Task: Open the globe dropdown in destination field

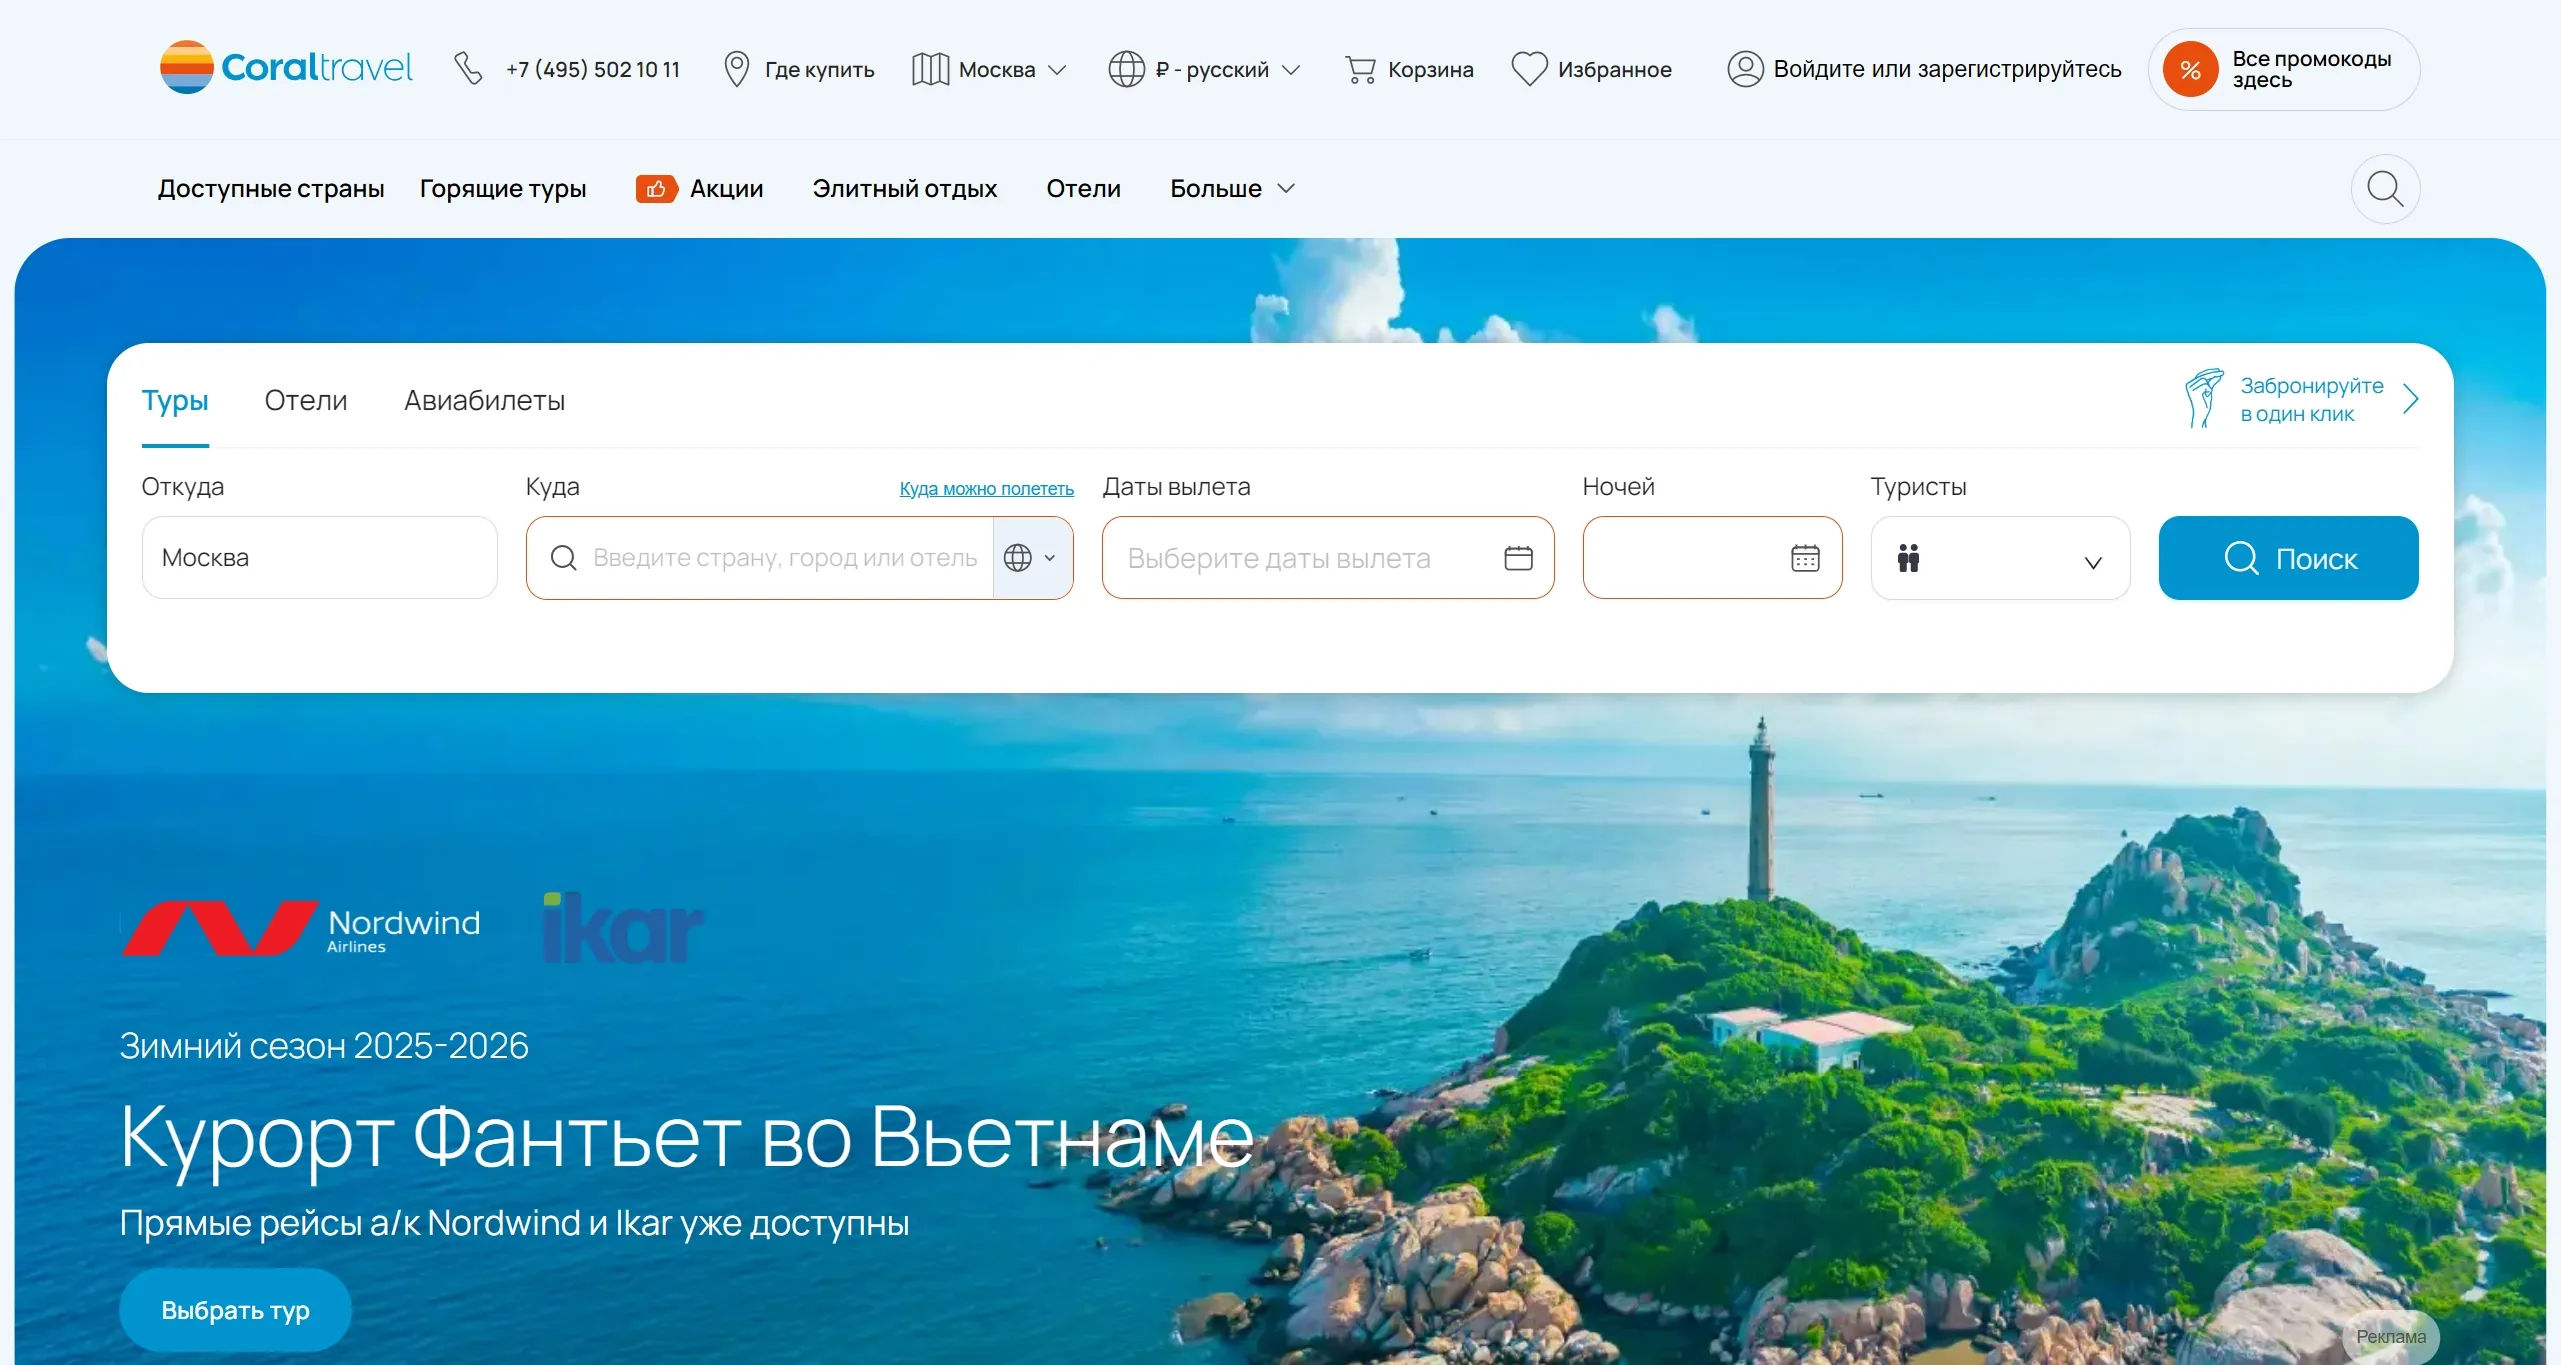Action: [x=1031, y=558]
